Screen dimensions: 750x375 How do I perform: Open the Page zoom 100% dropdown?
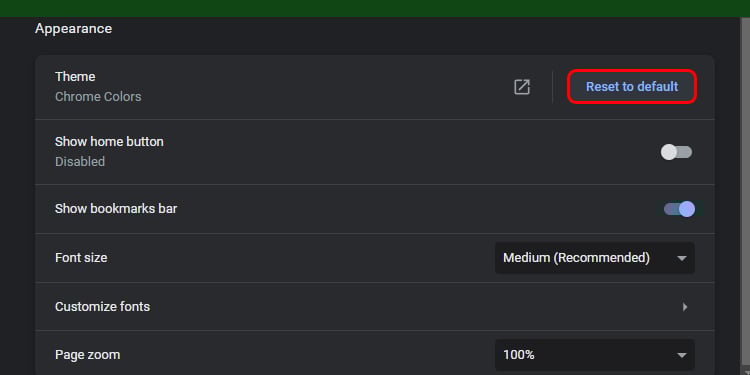tap(595, 355)
